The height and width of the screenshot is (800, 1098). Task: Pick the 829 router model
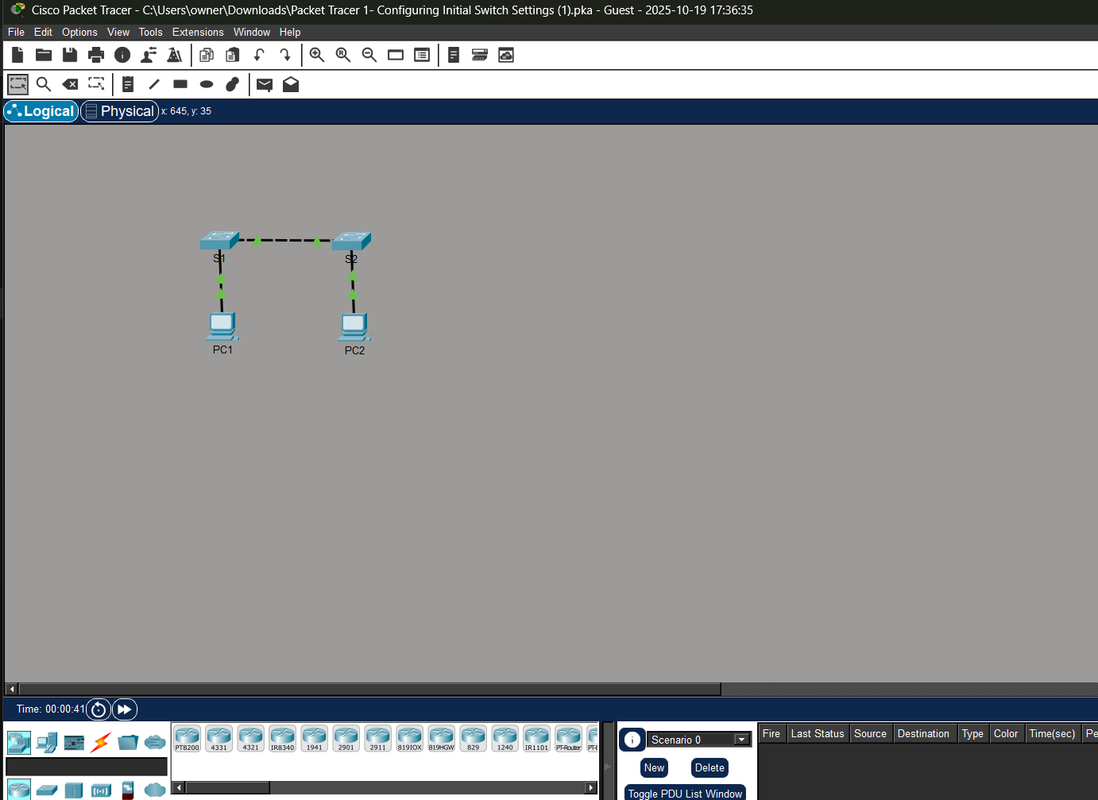click(473, 738)
